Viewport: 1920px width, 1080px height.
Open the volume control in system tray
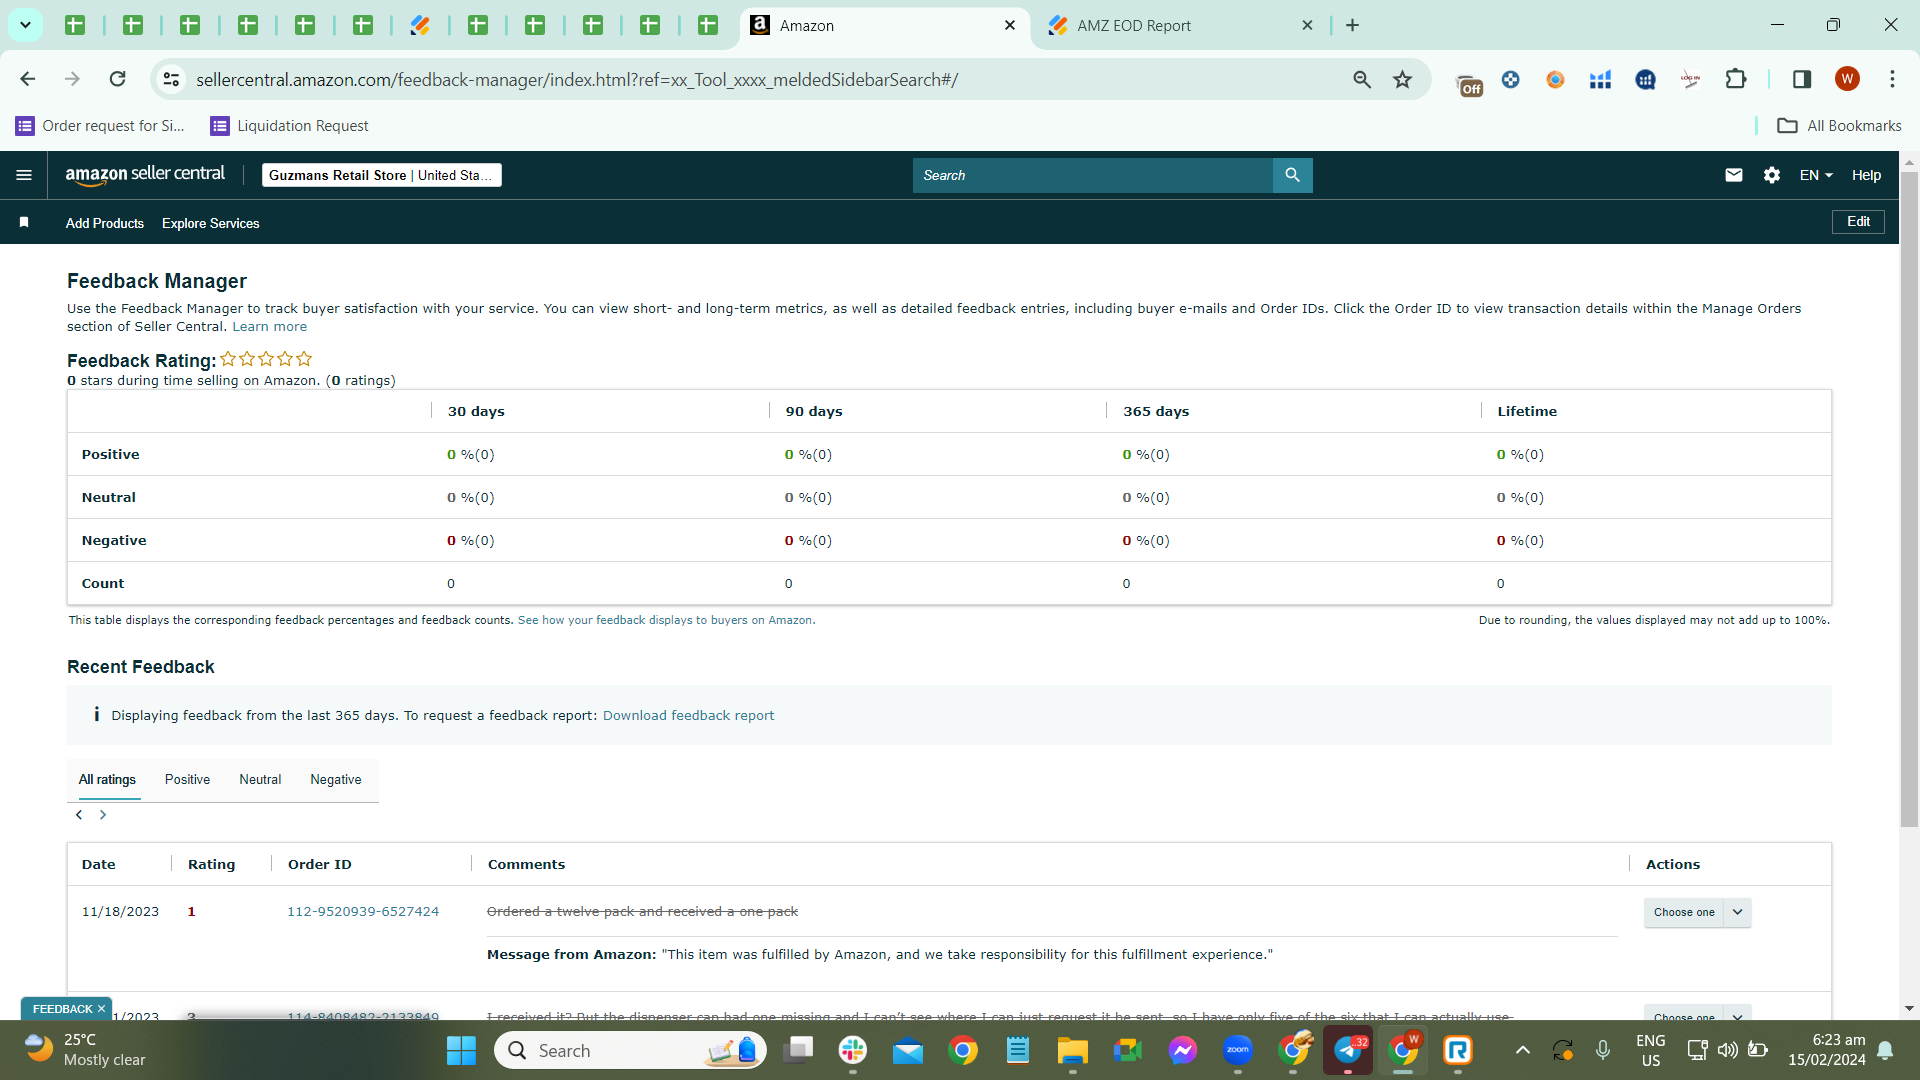click(x=1727, y=1050)
